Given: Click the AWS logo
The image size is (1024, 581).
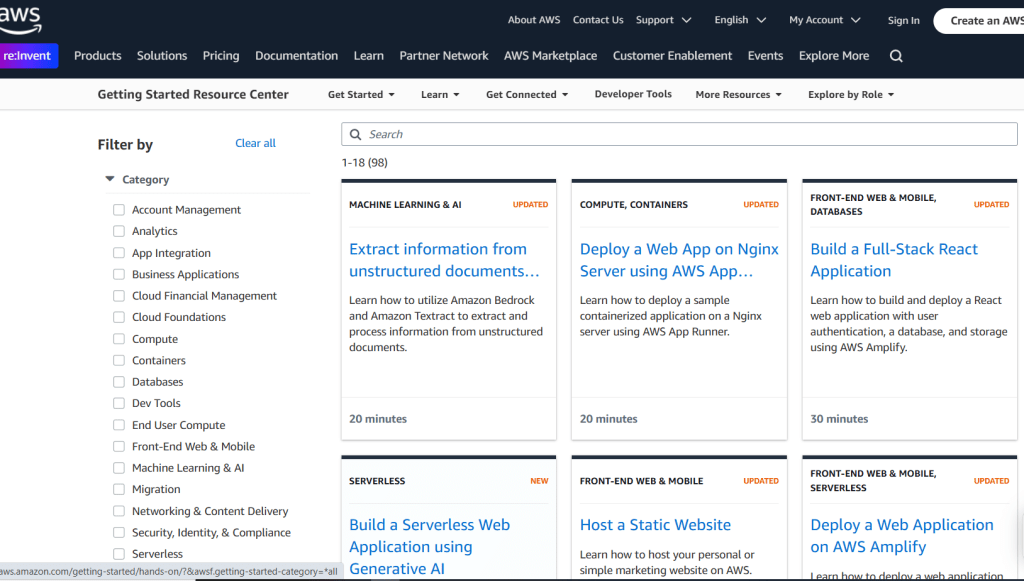Looking at the screenshot, I should point(20,17).
